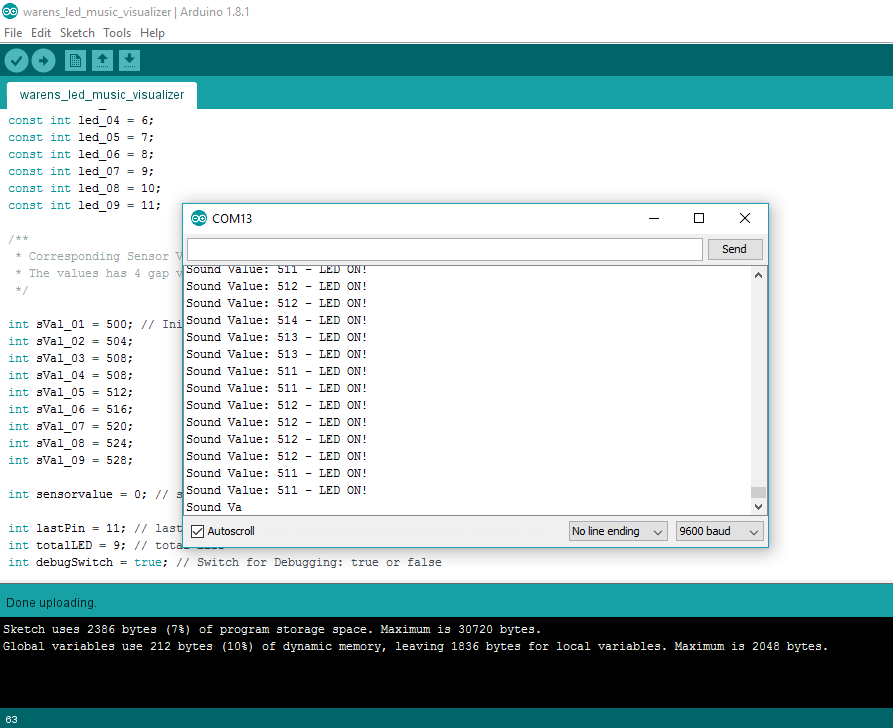Click the code line 'const int led_09 = 11;'
Image resolution: width=893 pixels, height=728 pixels.
tap(84, 205)
